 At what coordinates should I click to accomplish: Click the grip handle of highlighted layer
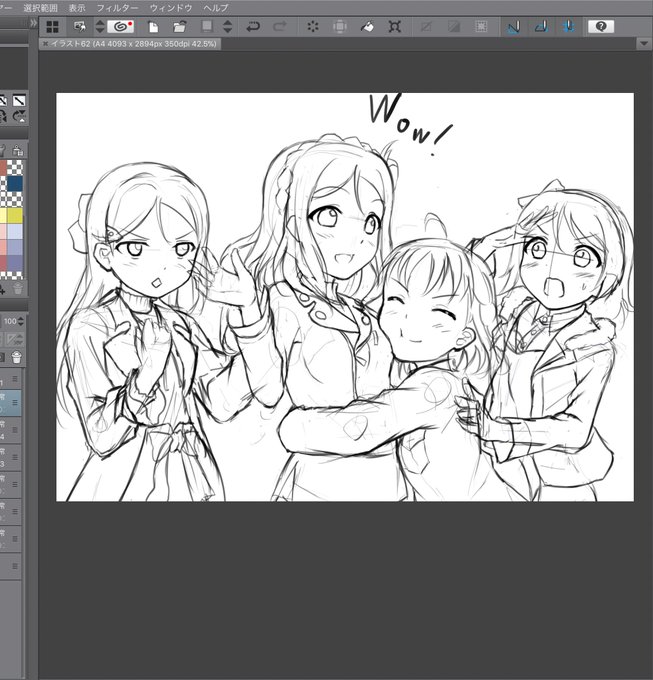click(x=15, y=403)
